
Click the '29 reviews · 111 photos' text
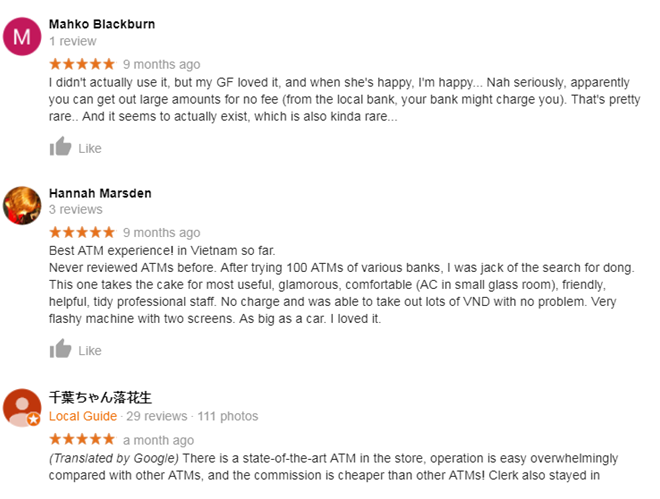192,416
